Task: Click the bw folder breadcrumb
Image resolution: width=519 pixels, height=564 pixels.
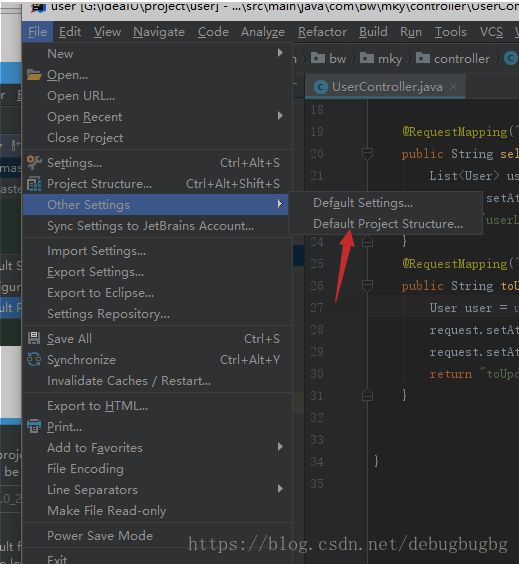Action: tap(328, 58)
